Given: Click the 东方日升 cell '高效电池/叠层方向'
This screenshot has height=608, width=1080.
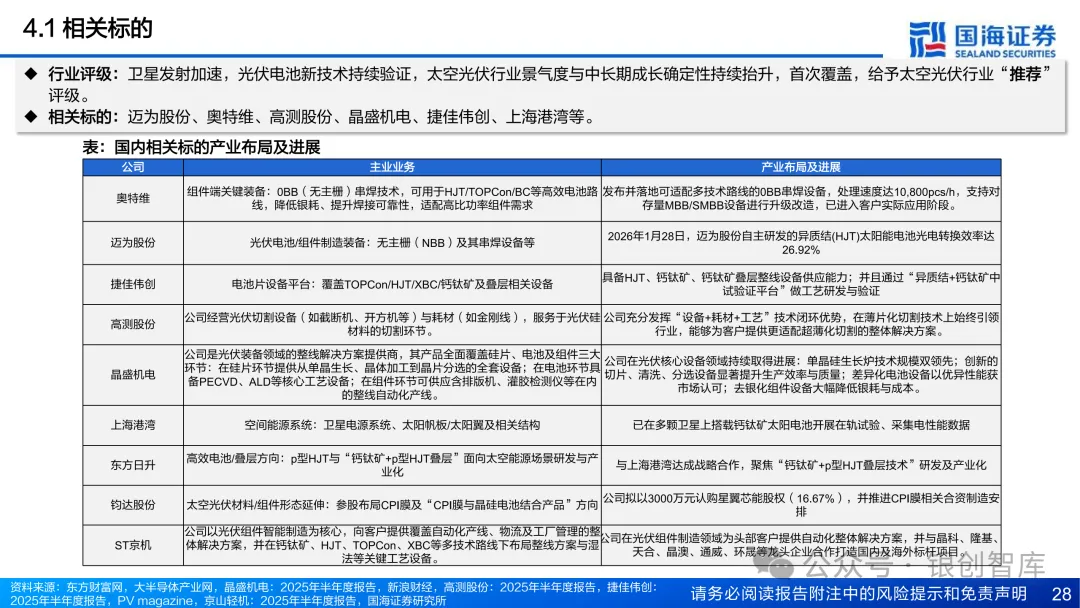Looking at the screenshot, I should click(392, 465).
